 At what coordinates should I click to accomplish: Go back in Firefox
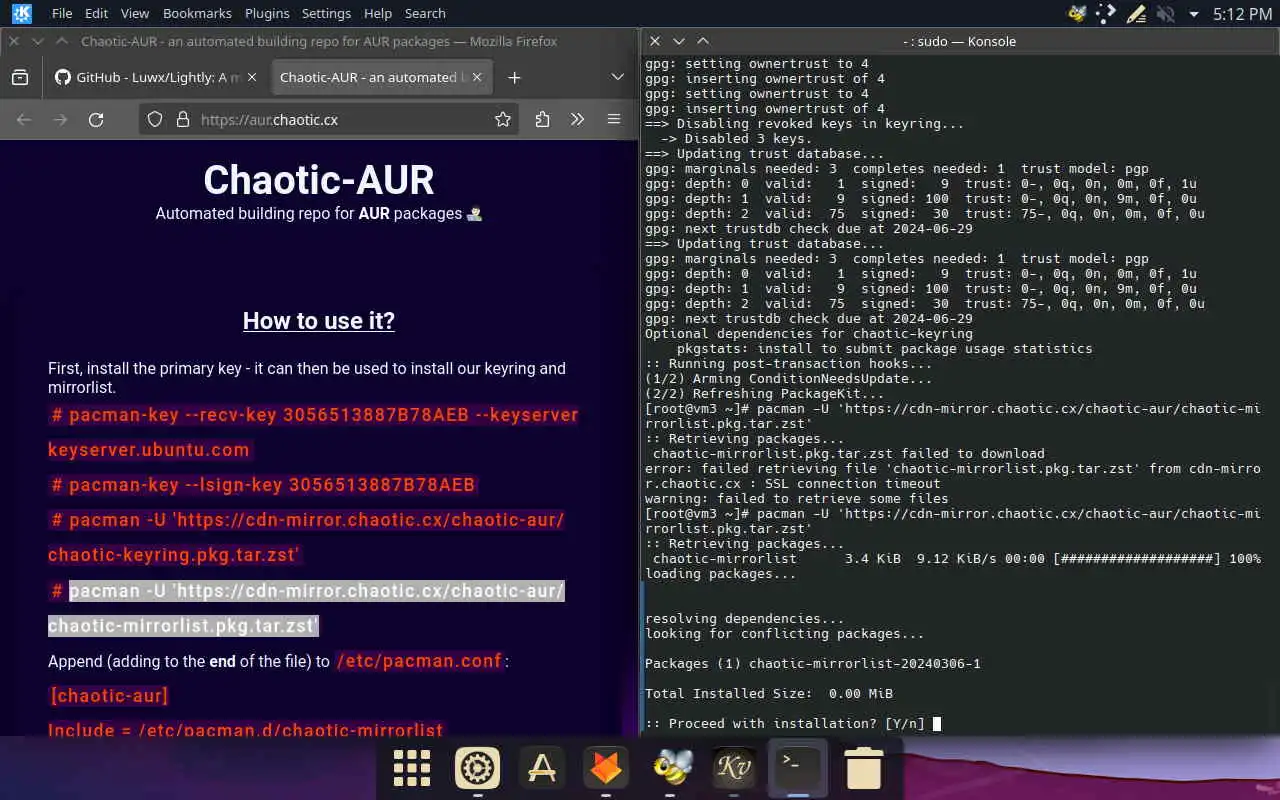click(x=24, y=119)
